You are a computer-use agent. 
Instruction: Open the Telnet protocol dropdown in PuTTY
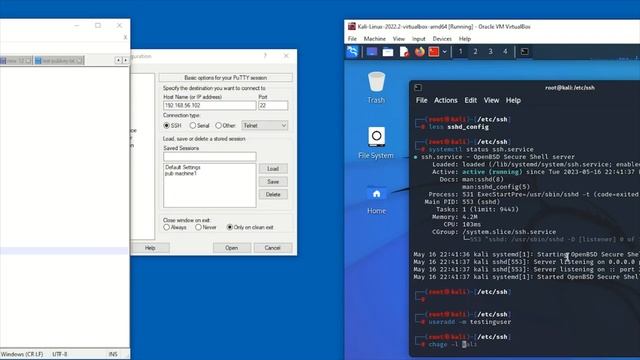264,126
